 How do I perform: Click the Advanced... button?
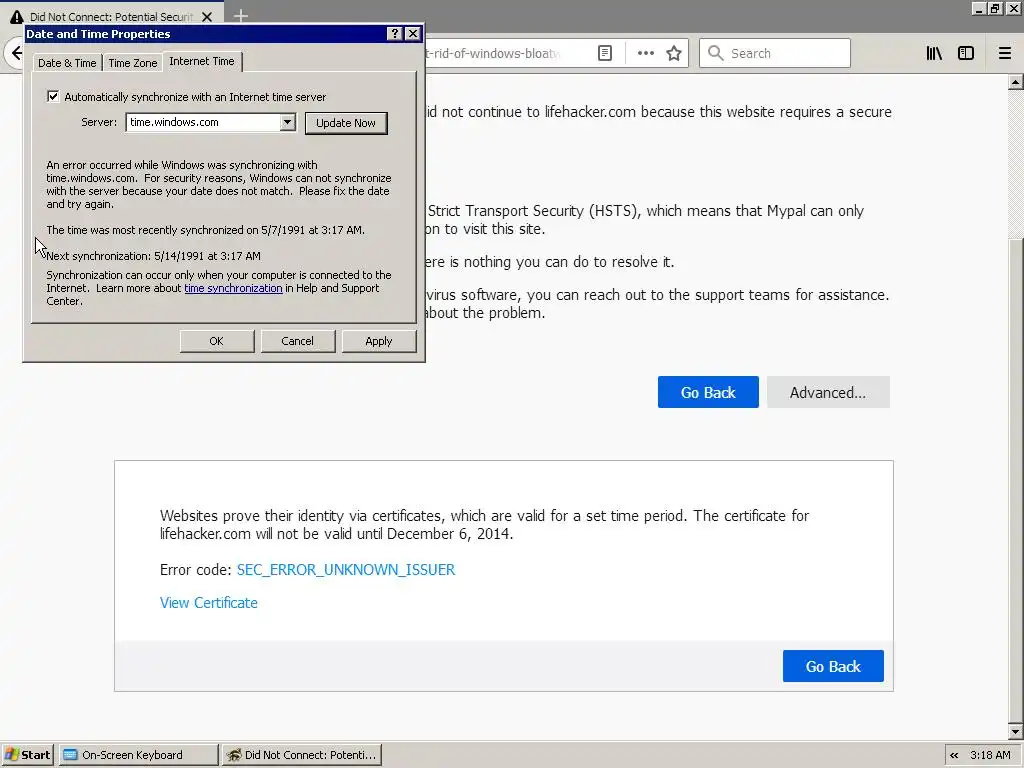[828, 392]
